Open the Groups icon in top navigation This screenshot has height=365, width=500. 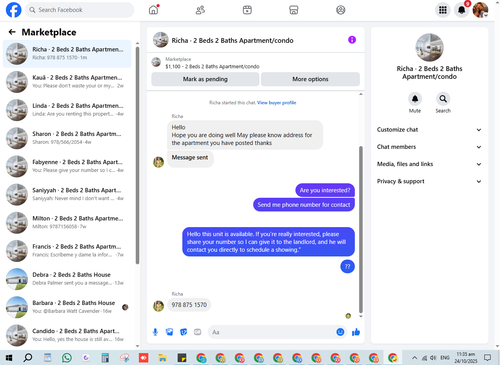[340, 10]
